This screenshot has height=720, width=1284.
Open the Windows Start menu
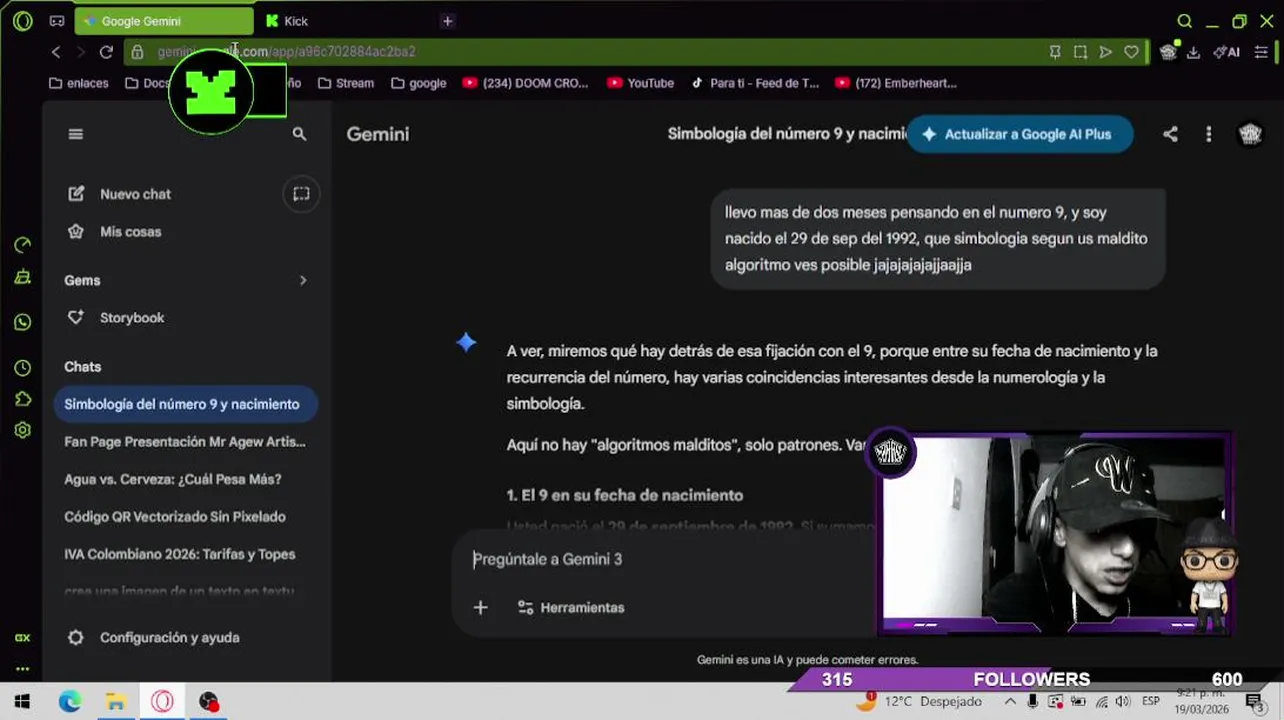(22, 702)
